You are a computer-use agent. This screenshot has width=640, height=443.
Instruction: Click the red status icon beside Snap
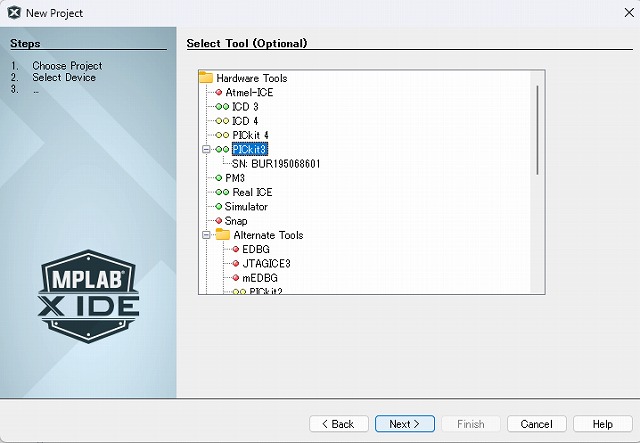click(x=217, y=221)
